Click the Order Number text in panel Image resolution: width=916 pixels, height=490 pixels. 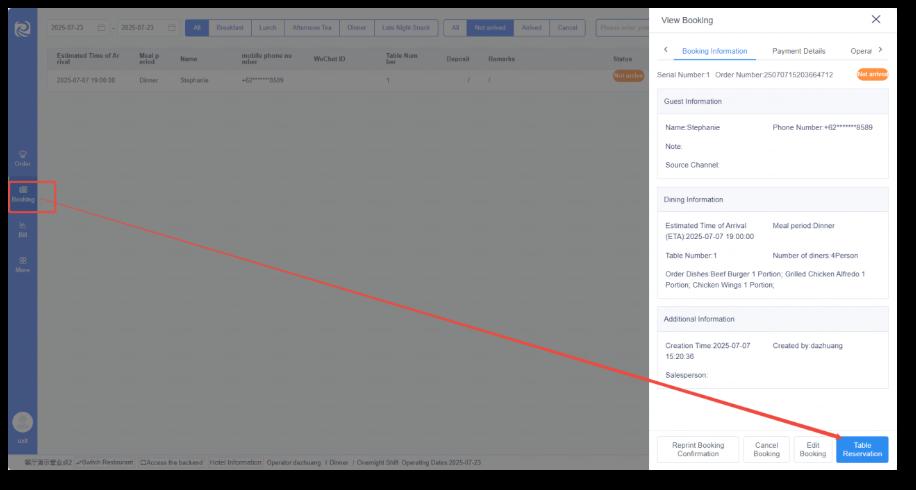click(x=773, y=75)
